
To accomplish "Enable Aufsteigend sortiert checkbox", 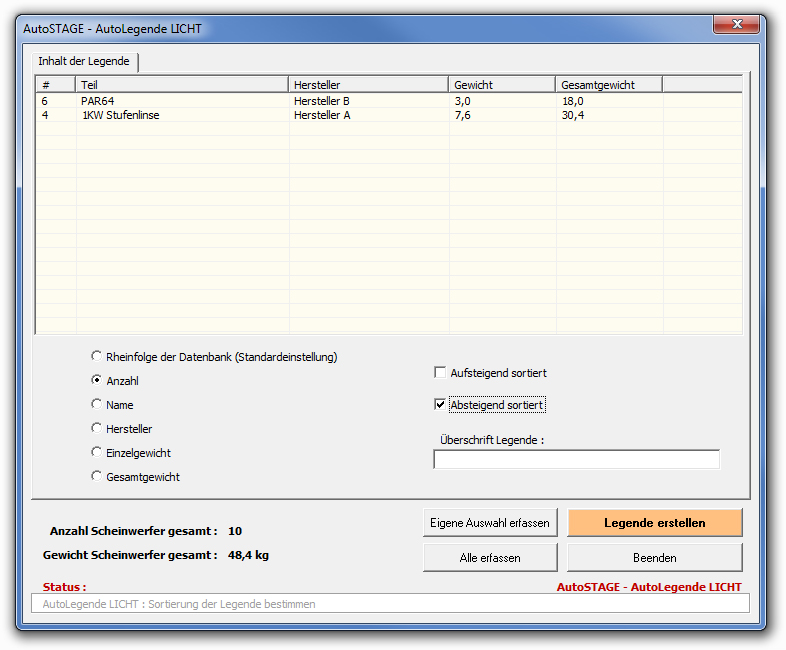I will 440,373.
